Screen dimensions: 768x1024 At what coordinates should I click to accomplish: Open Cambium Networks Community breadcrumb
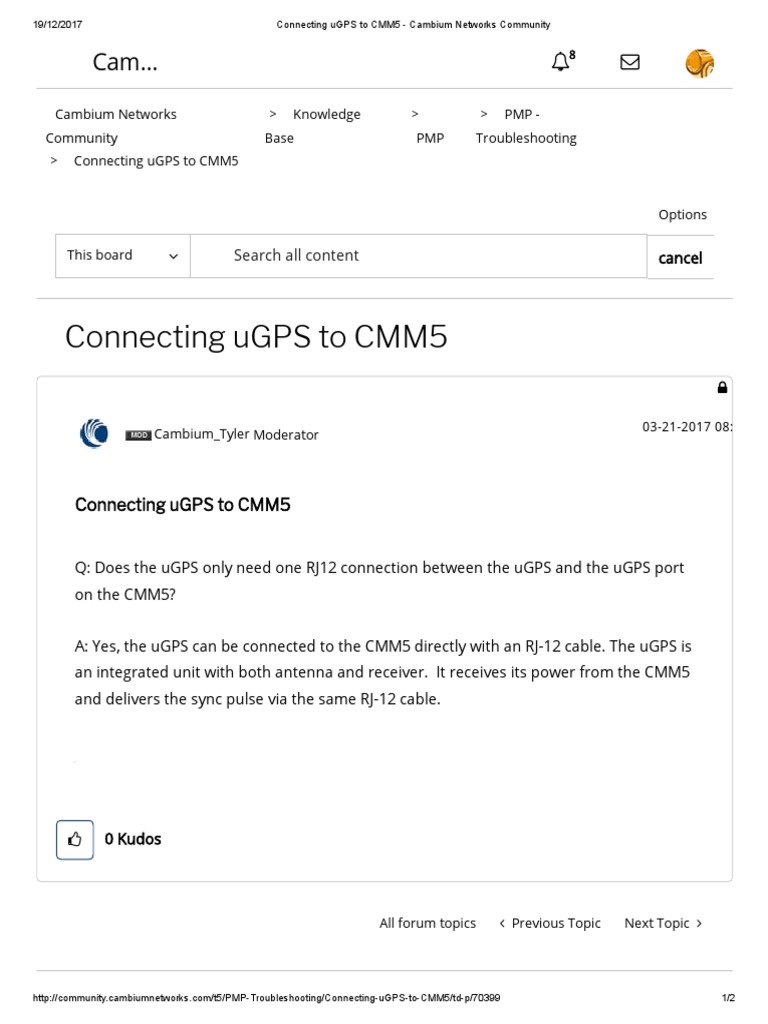(111, 126)
